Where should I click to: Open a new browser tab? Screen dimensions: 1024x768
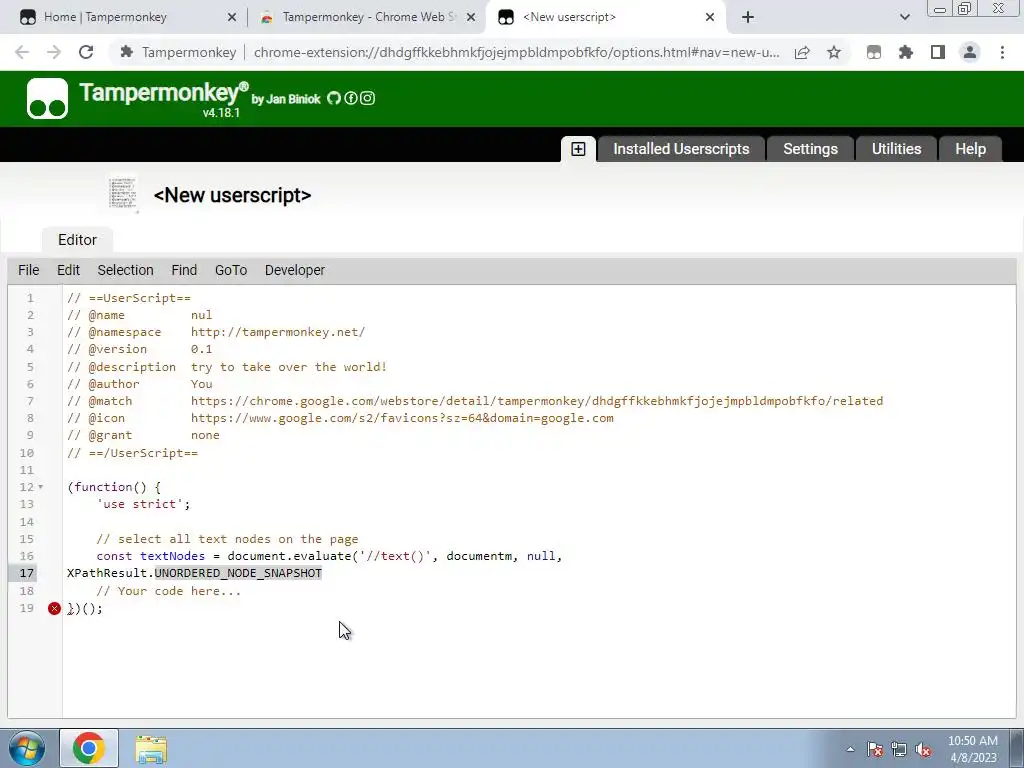pos(748,17)
